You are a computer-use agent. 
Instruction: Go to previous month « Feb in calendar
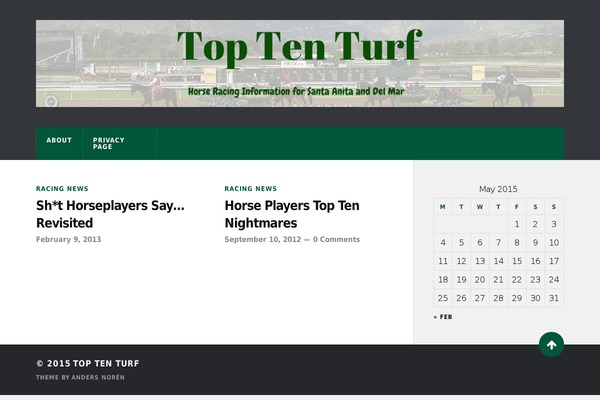[x=443, y=317]
